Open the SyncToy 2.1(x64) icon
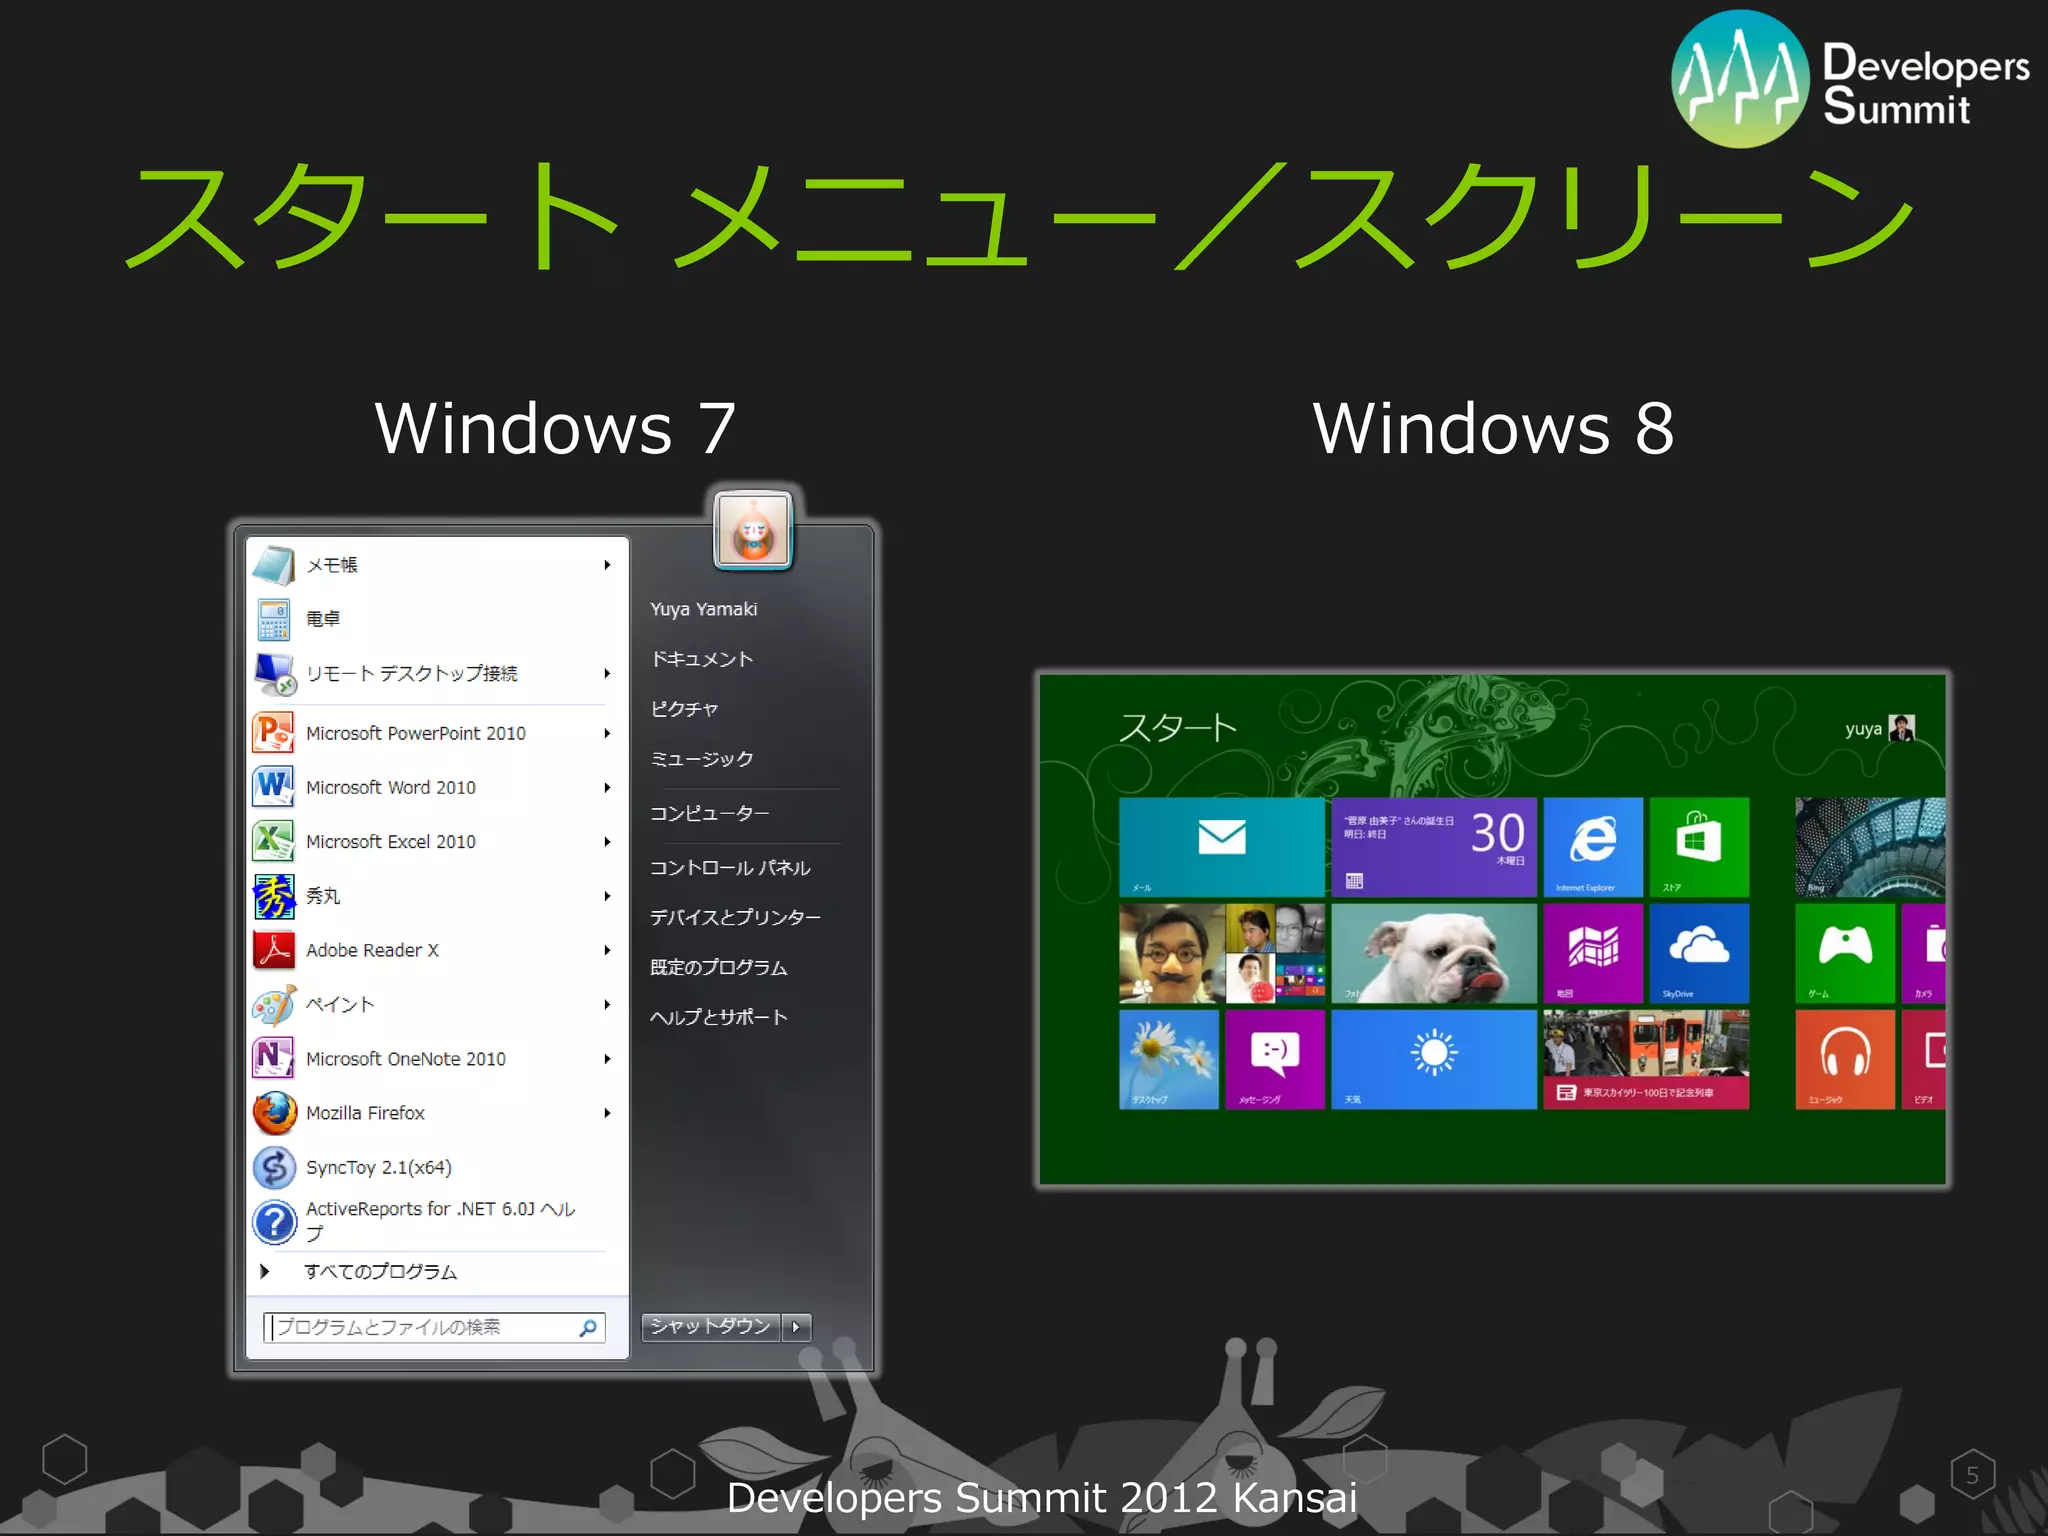Image resolution: width=2048 pixels, height=1536 pixels. [x=274, y=1167]
